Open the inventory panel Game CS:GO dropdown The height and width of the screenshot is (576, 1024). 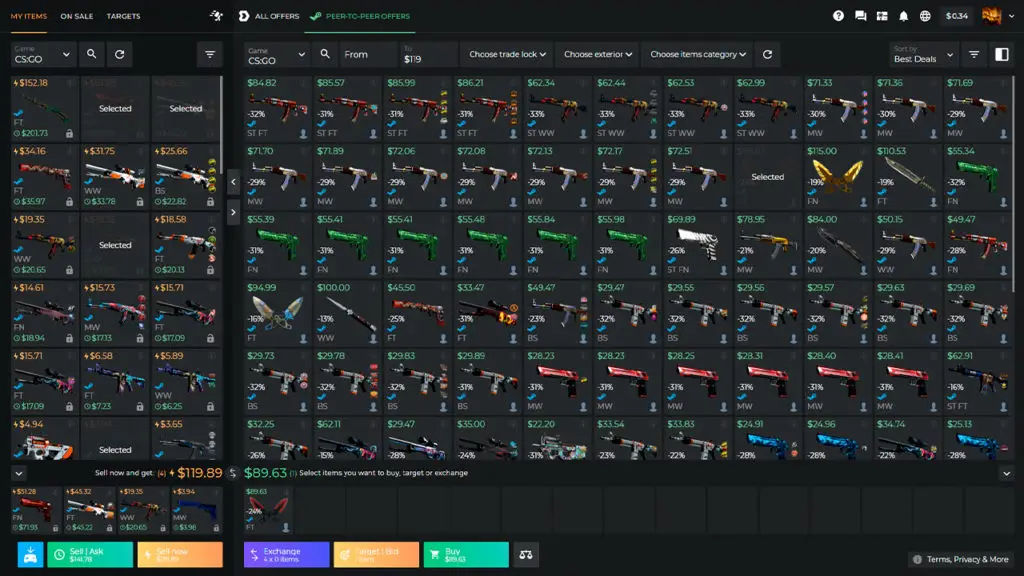coord(42,54)
